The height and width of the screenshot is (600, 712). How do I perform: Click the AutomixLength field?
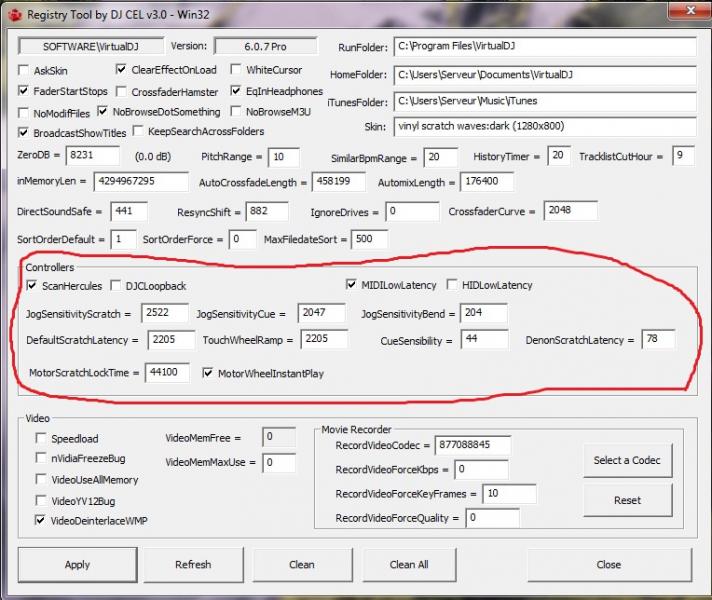pos(487,182)
